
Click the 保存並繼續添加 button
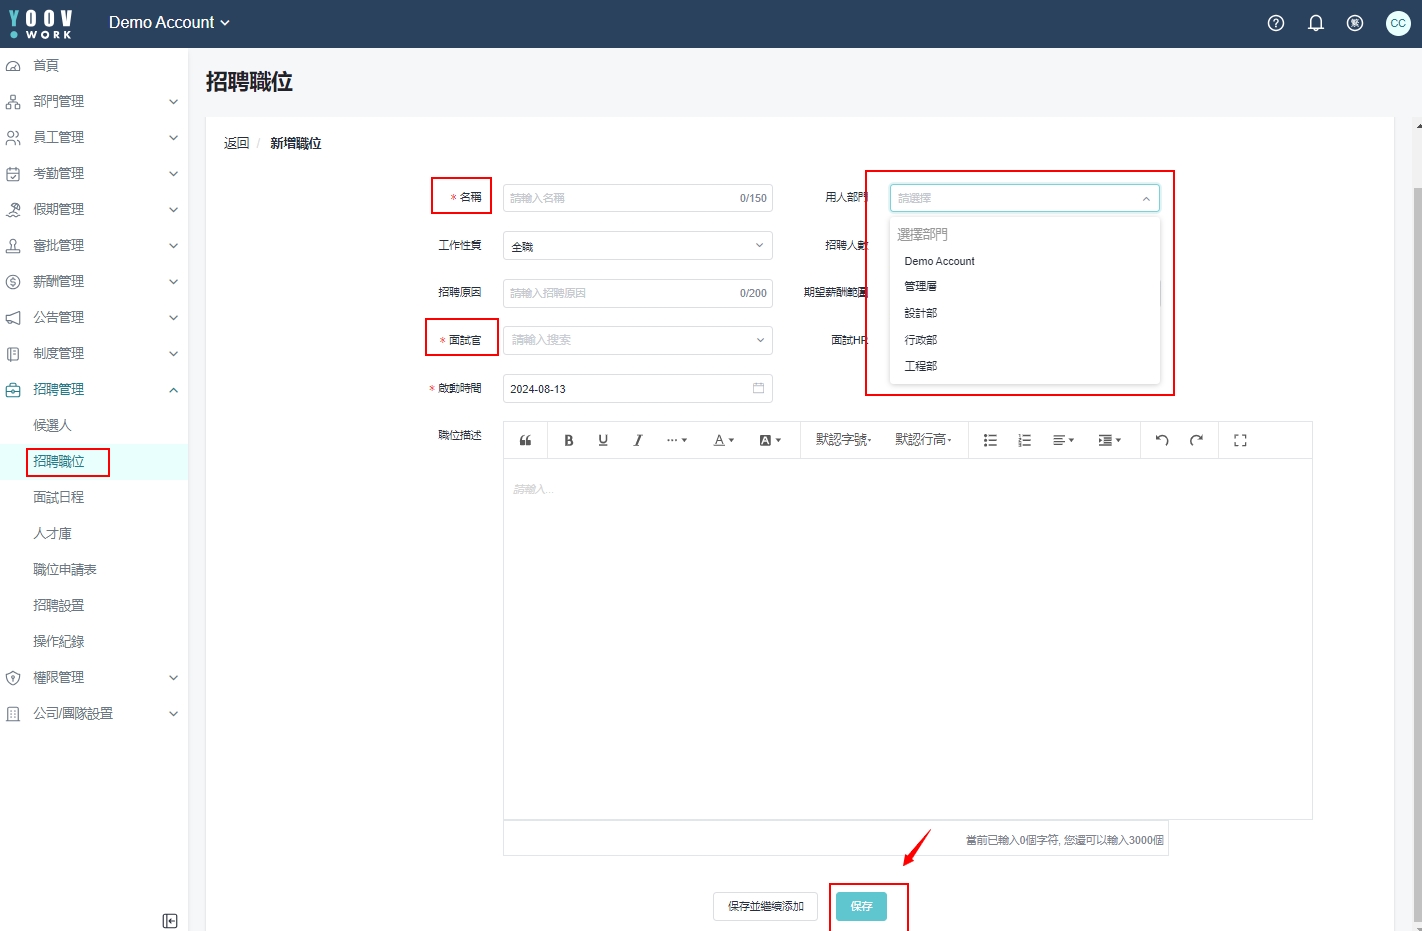click(x=765, y=906)
